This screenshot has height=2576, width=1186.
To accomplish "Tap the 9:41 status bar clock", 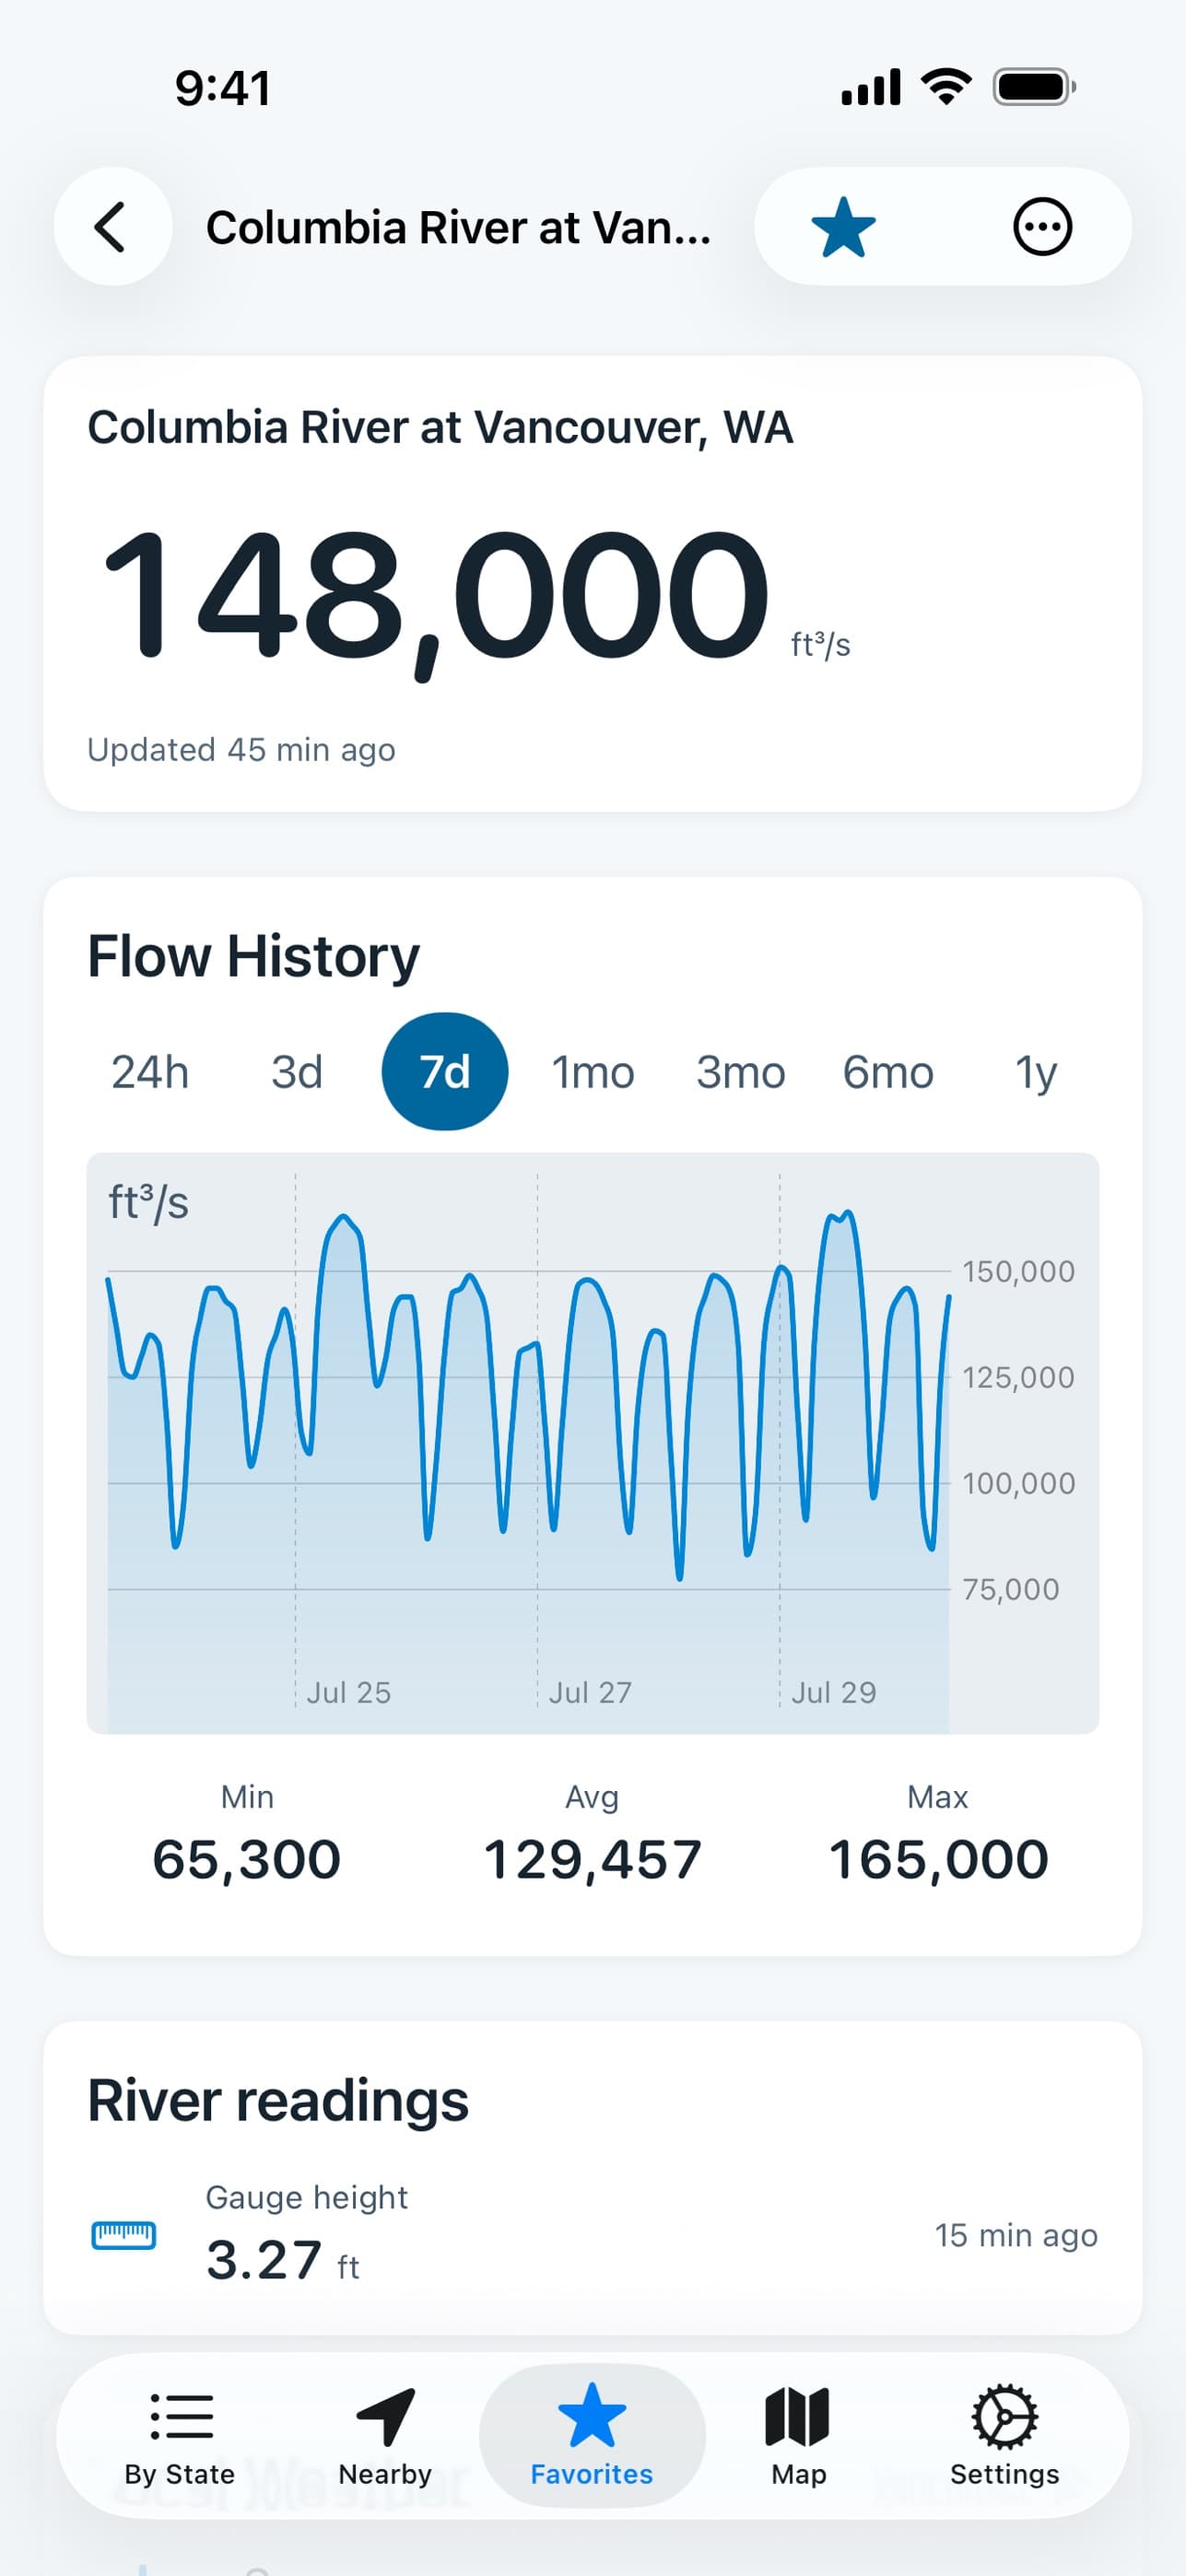I will click(223, 88).
